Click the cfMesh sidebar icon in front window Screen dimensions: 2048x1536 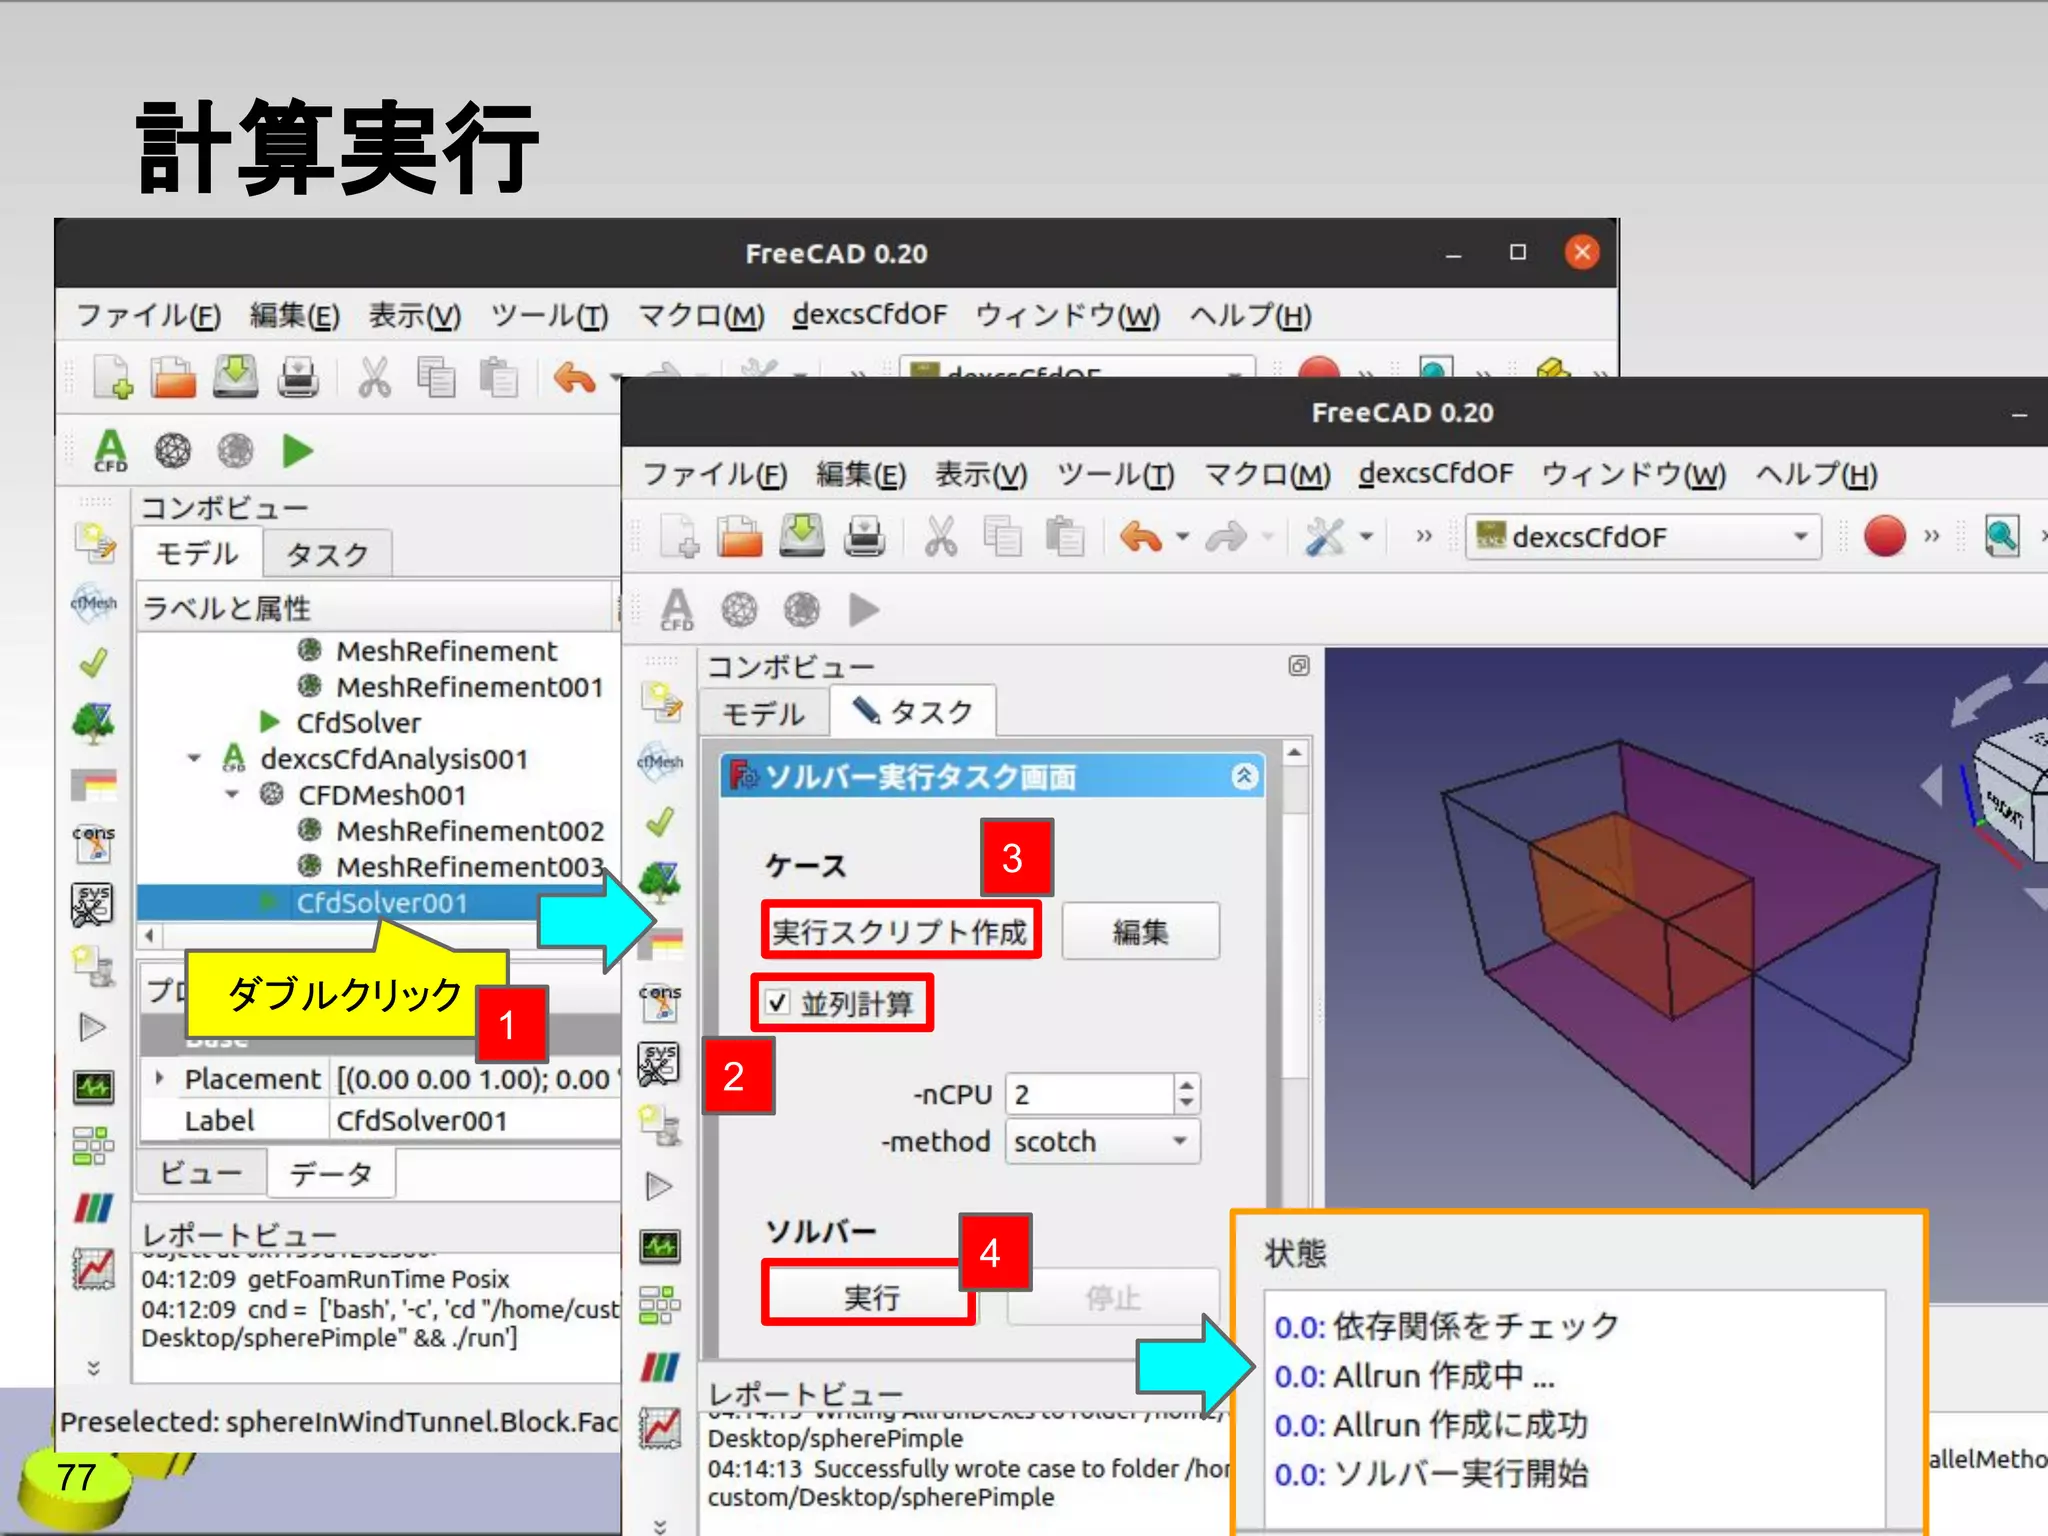(x=660, y=762)
